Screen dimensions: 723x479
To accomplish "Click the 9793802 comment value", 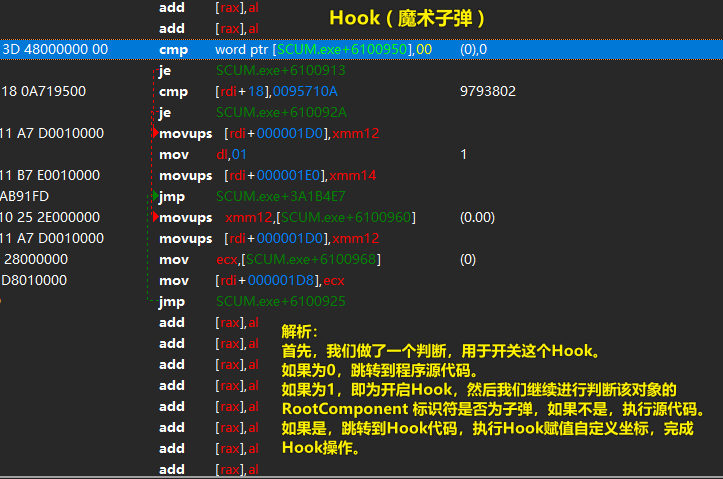I will point(487,91).
